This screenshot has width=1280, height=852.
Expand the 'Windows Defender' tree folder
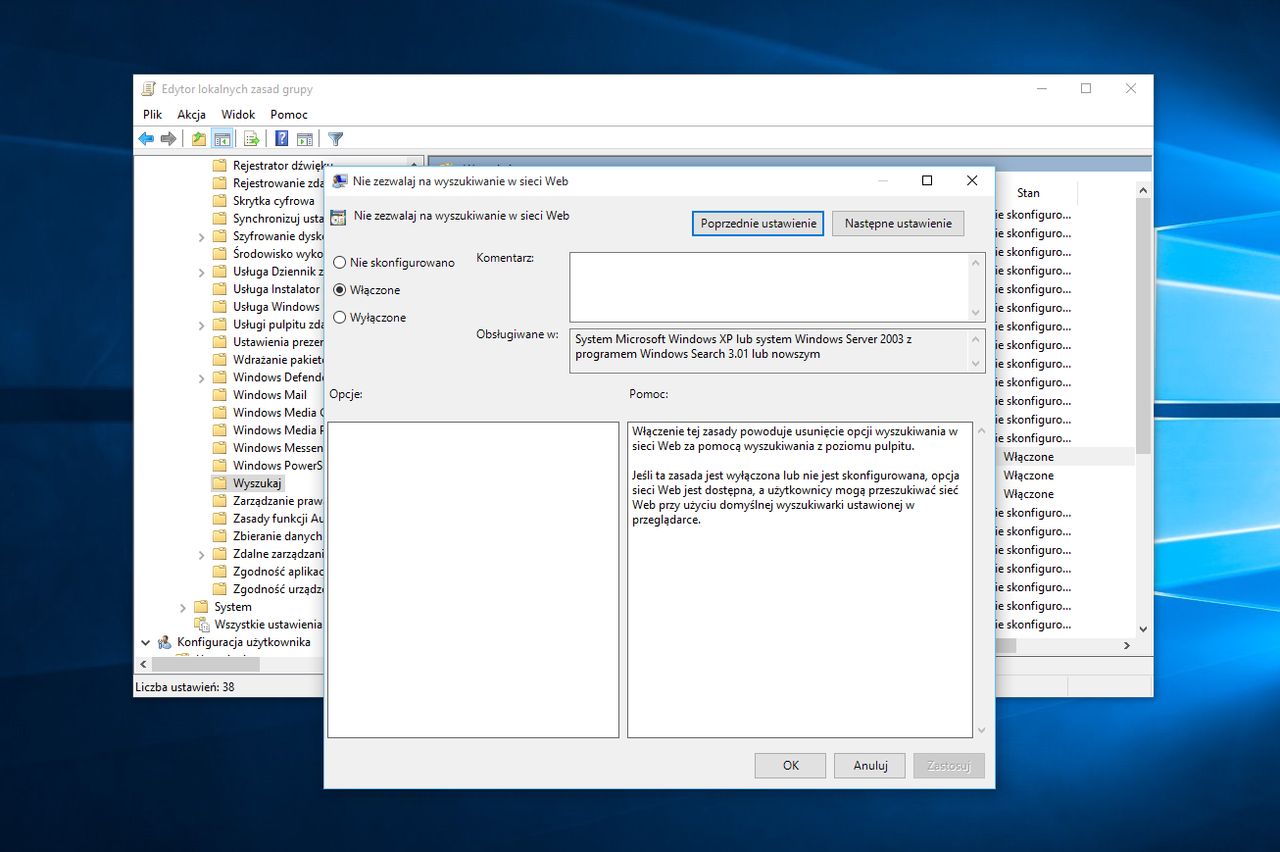tap(201, 378)
